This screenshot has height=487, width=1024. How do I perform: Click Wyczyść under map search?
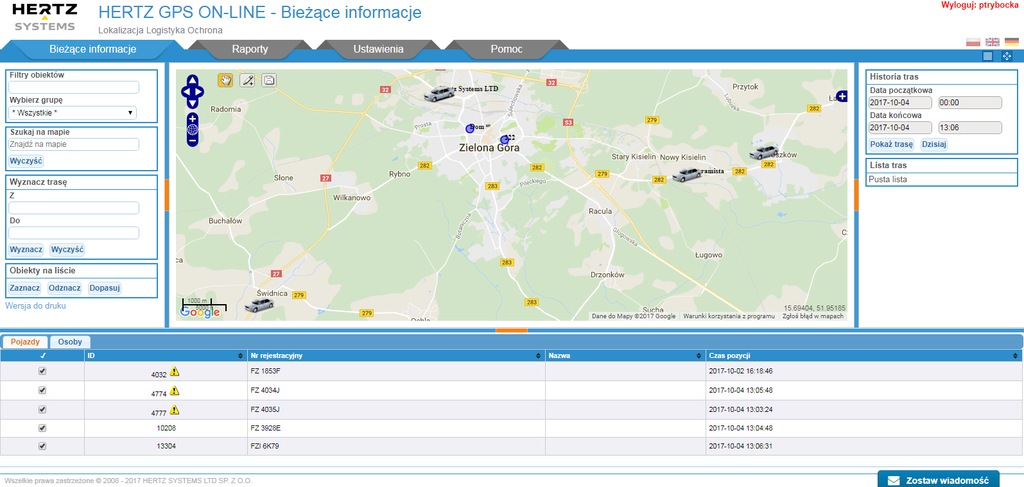pos(26,161)
